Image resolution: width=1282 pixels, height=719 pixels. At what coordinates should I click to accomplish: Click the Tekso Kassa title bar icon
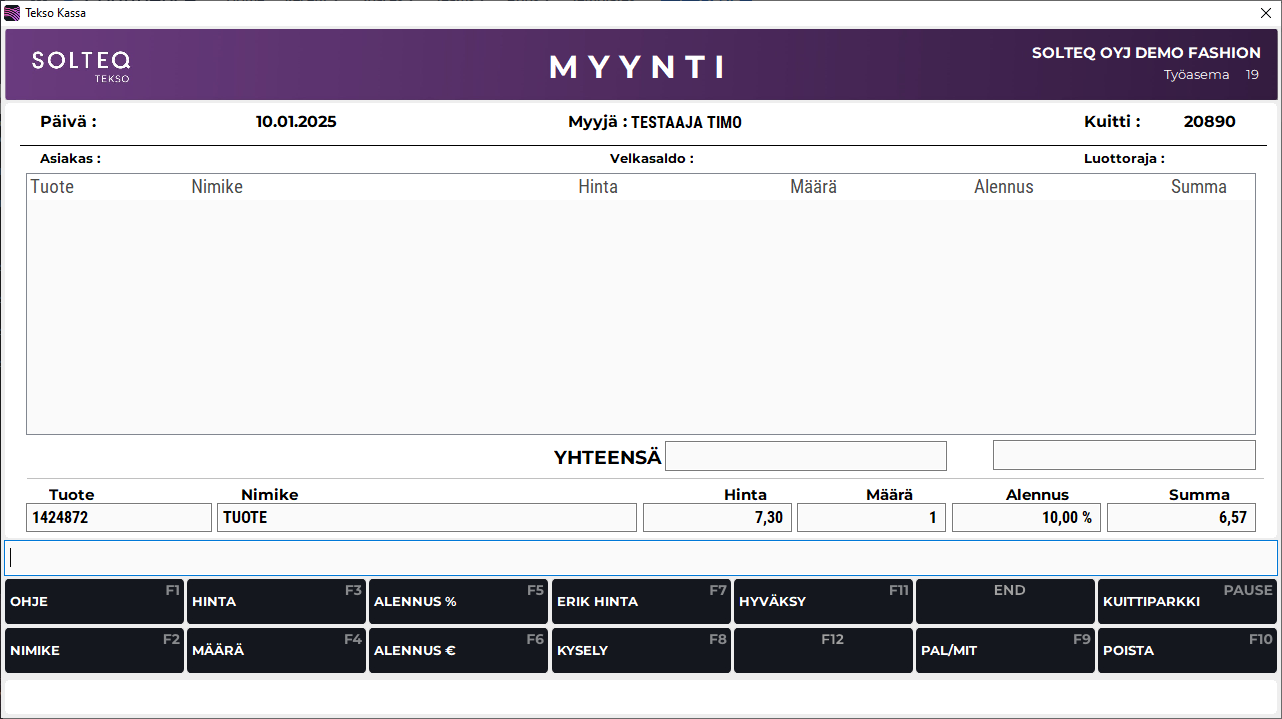[x=12, y=13]
